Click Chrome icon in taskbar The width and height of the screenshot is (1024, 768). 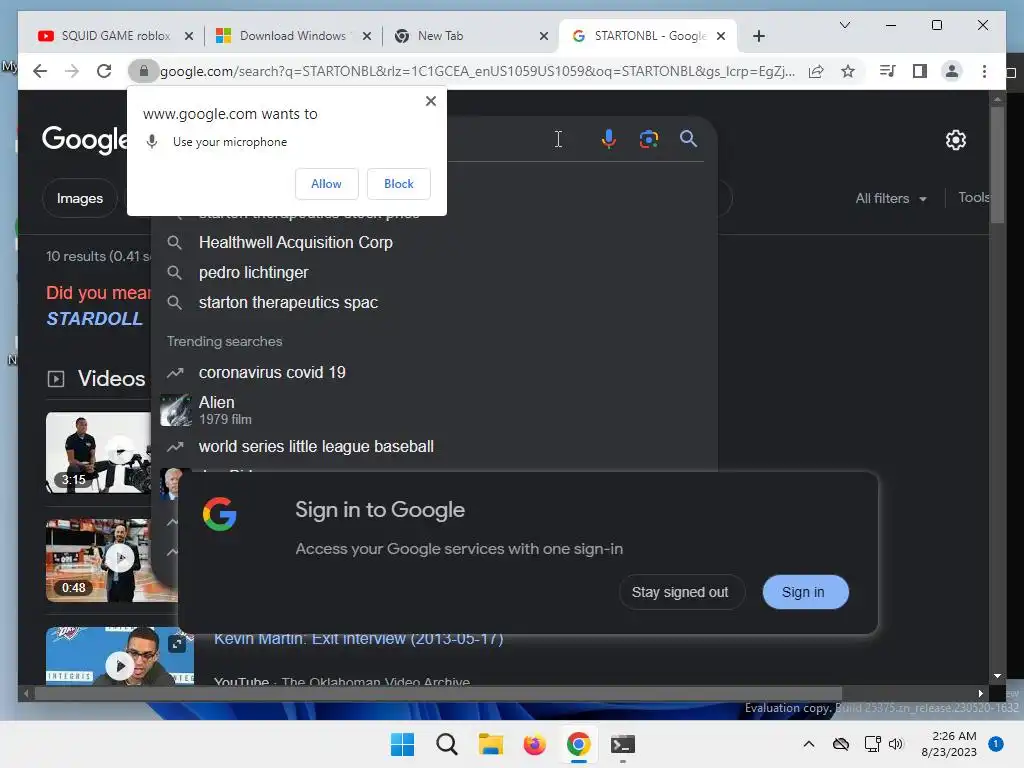coord(578,744)
